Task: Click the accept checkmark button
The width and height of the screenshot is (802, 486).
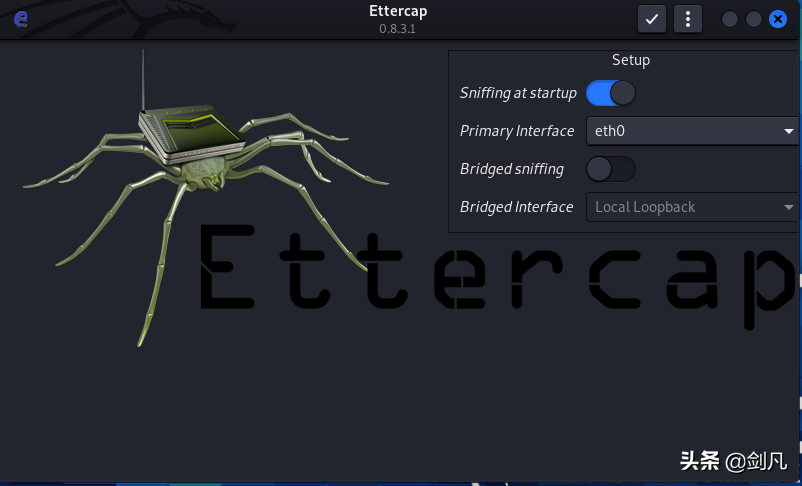Action: click(x=652, y=19)
